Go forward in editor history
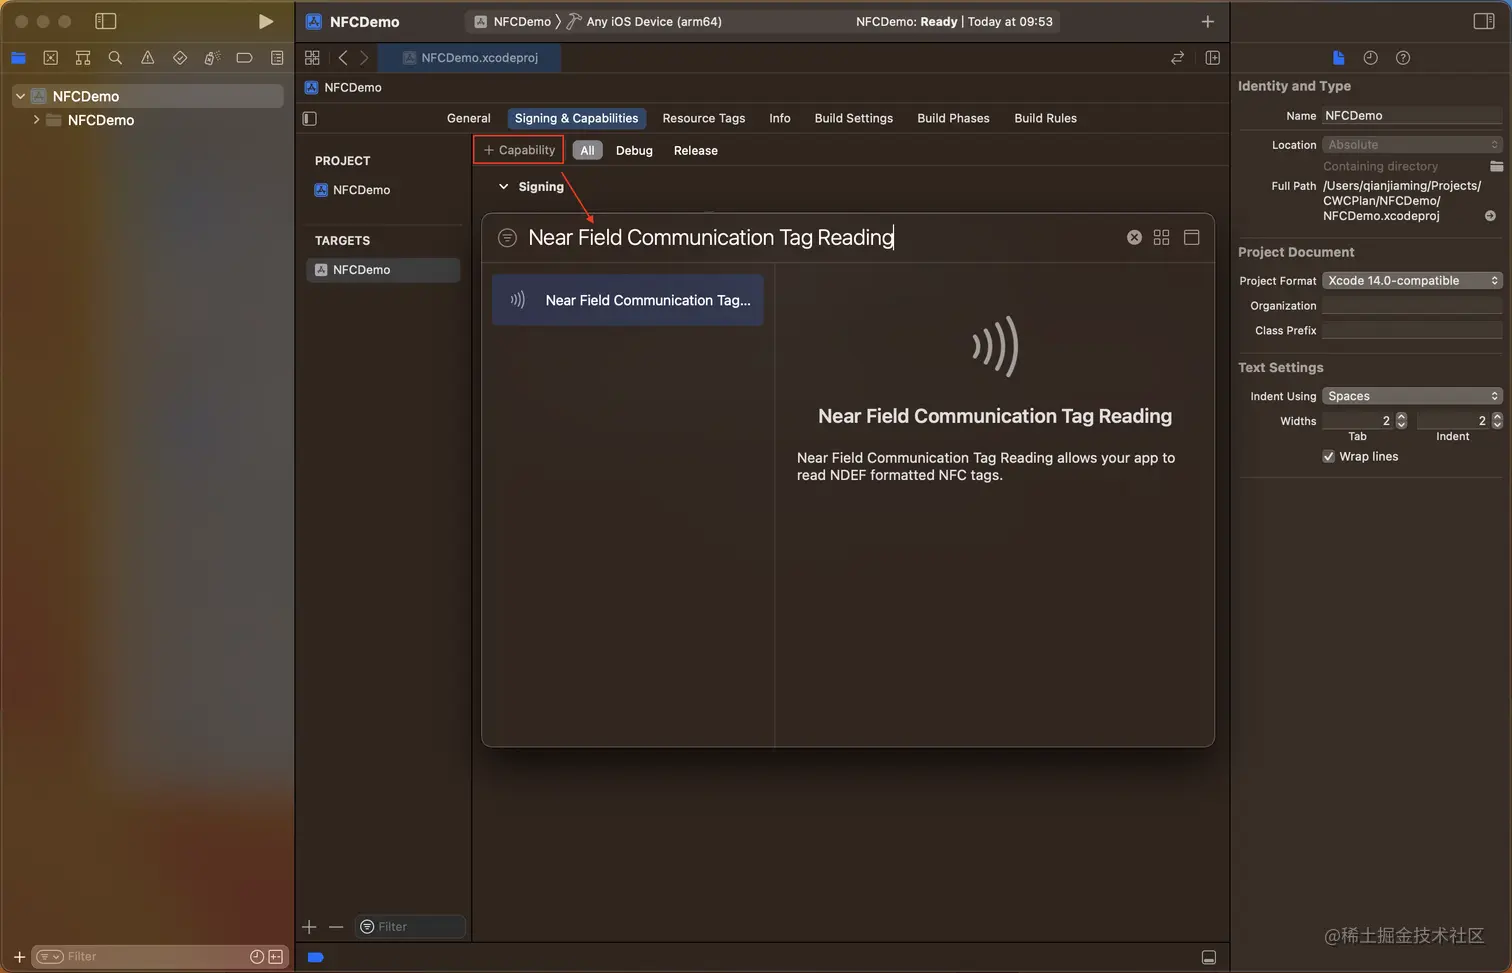 [364, 58]
